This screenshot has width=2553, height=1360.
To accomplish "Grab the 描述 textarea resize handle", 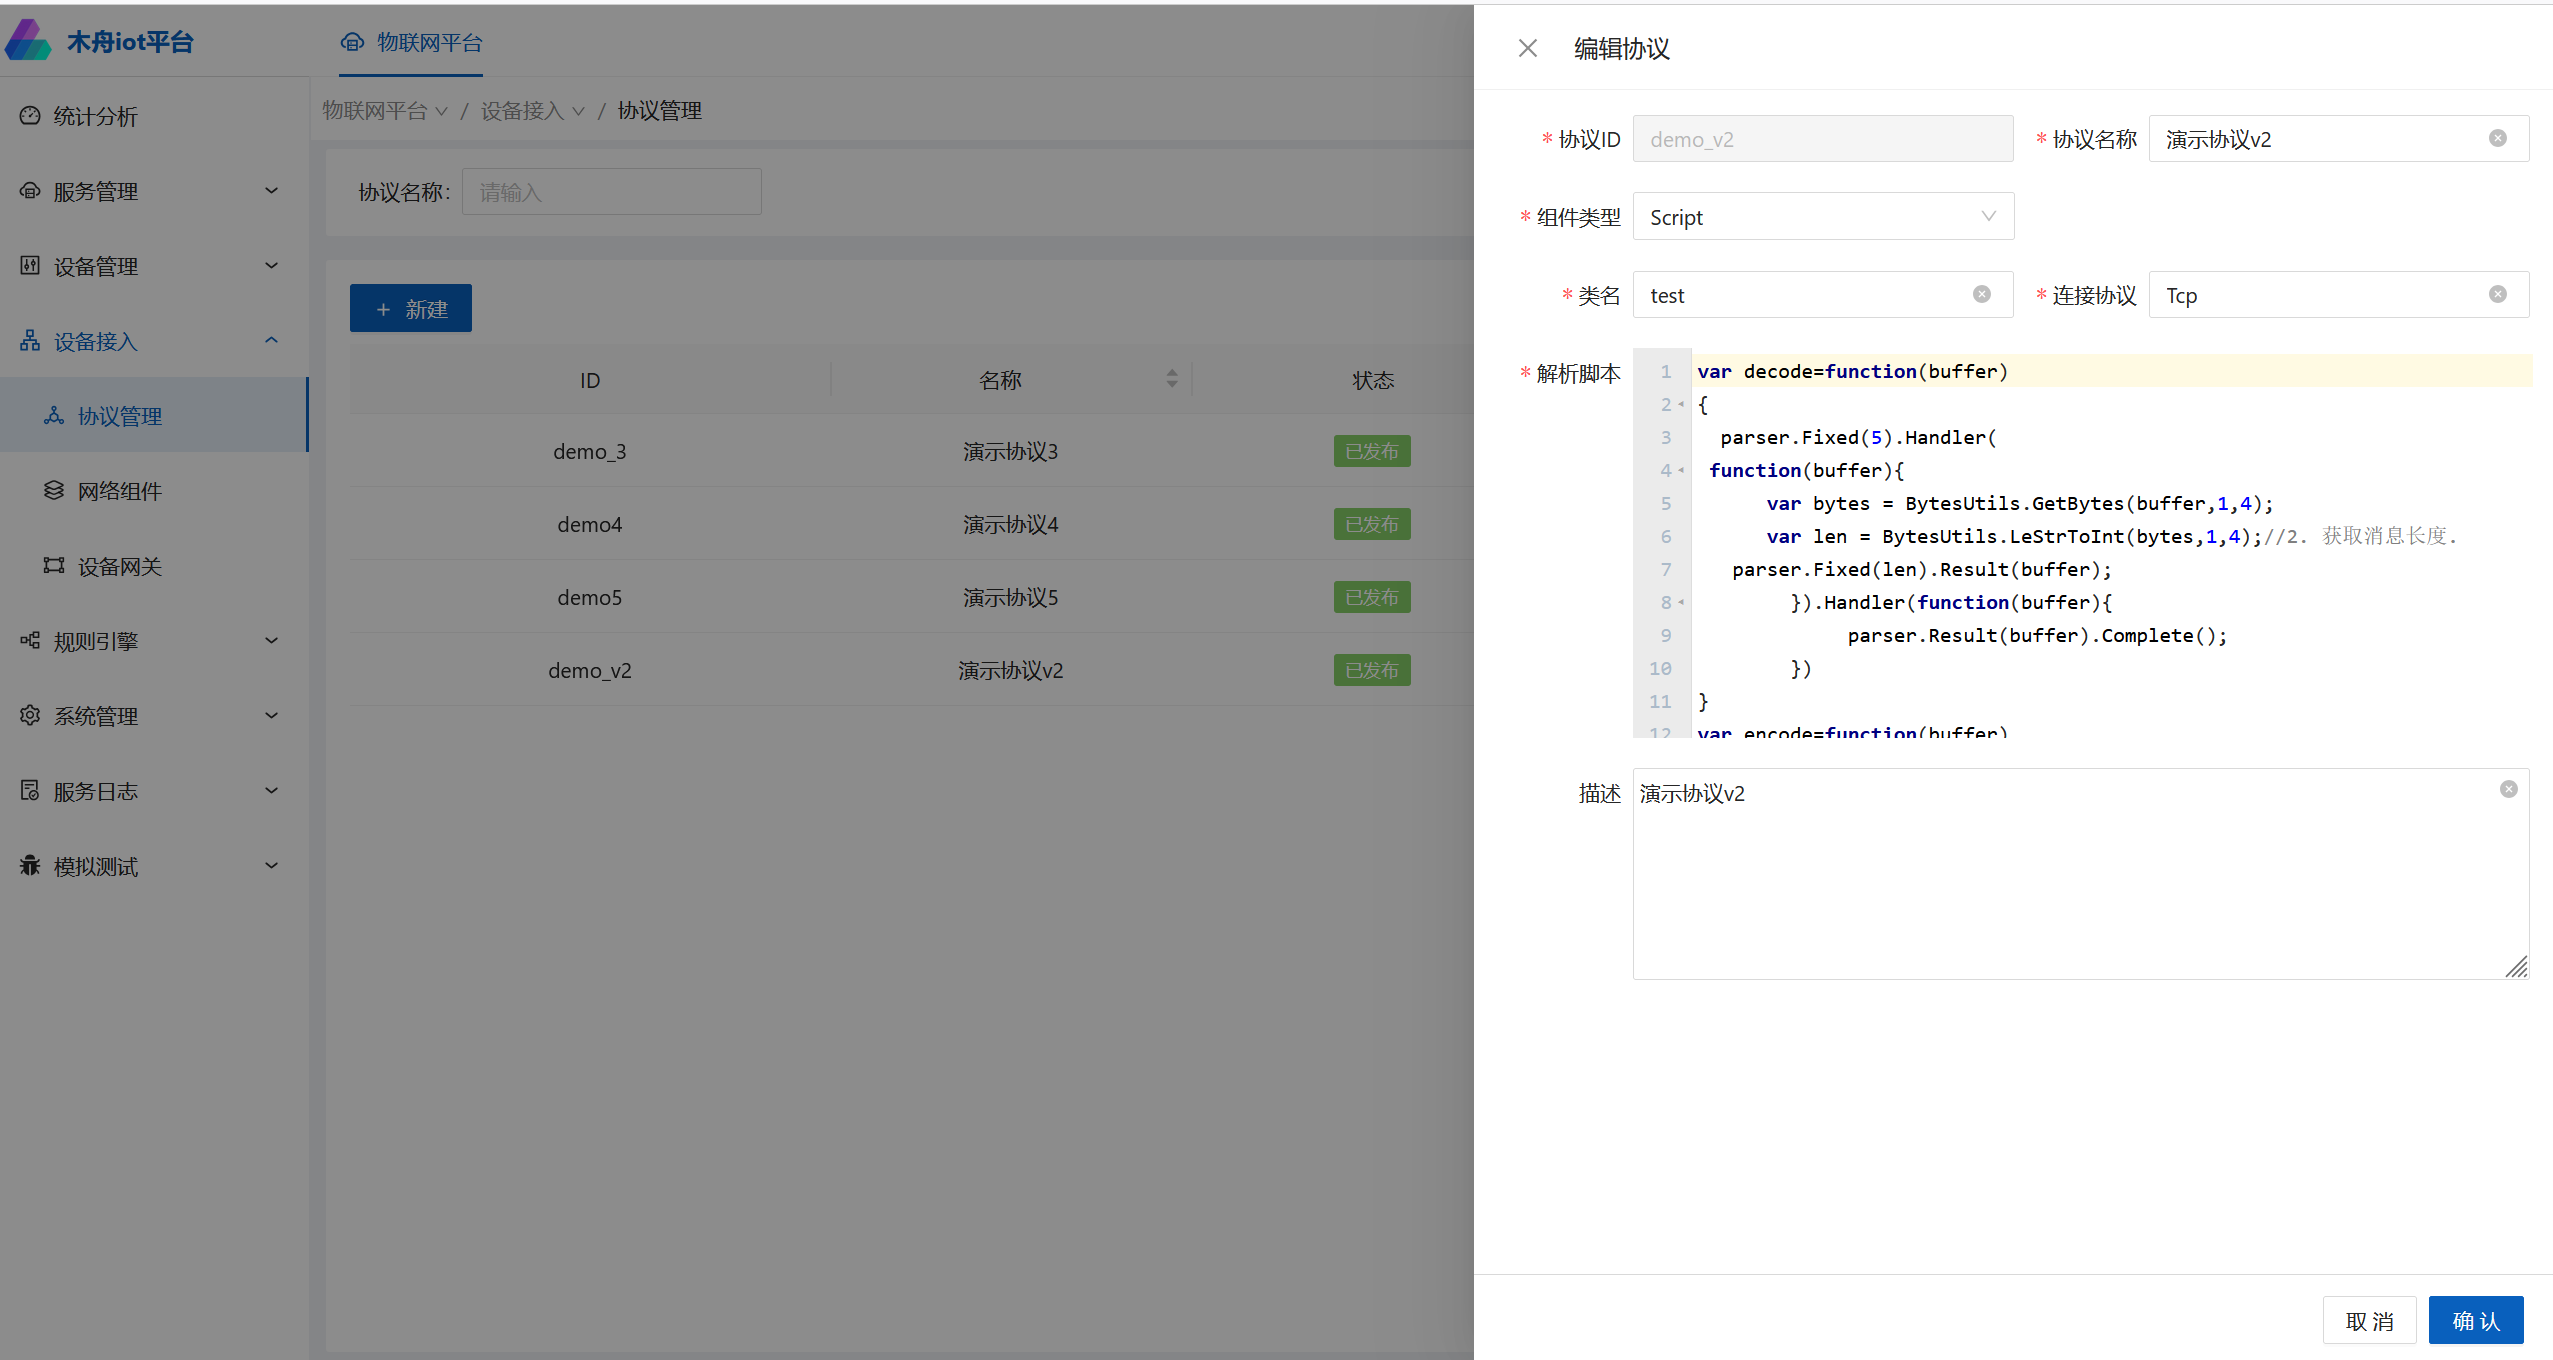I will [2516, 966].
